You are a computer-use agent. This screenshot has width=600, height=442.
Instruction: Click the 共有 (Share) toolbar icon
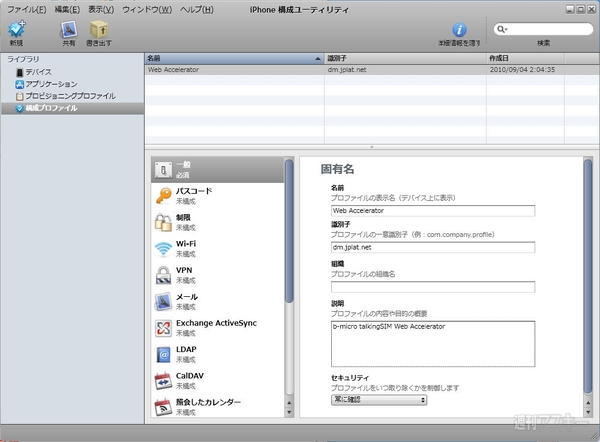68,29
